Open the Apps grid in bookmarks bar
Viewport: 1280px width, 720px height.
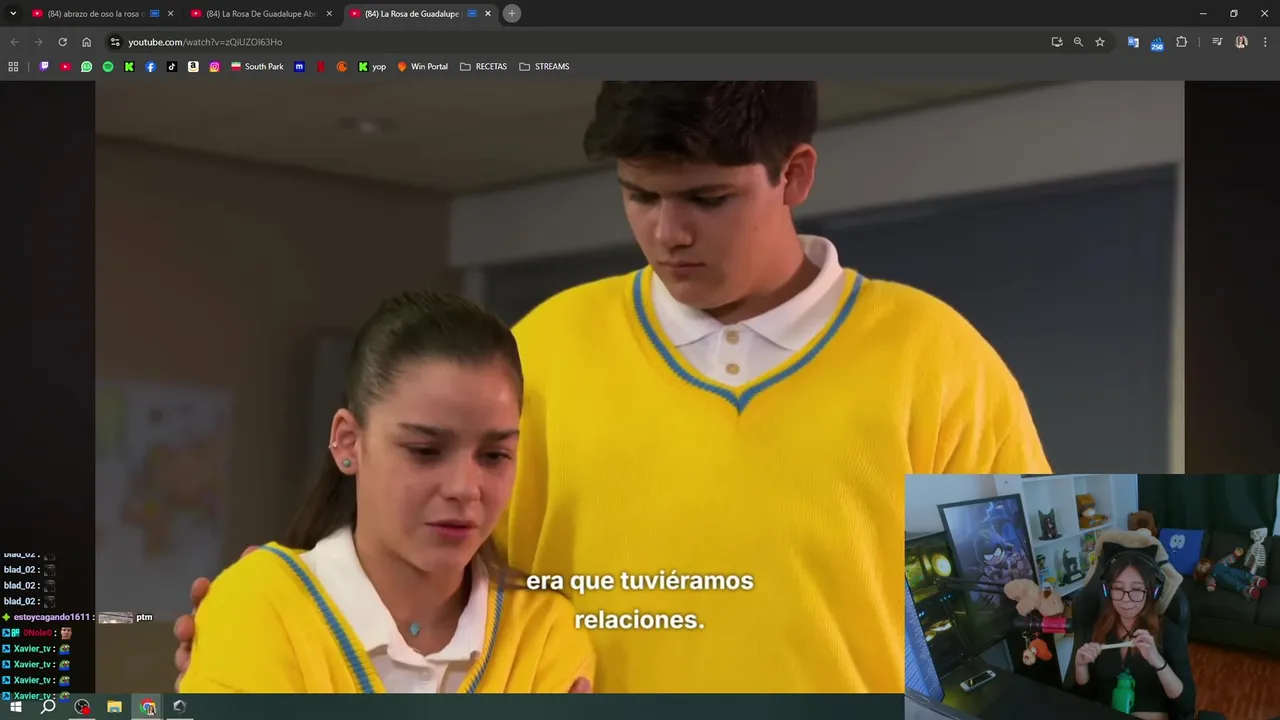13,67
